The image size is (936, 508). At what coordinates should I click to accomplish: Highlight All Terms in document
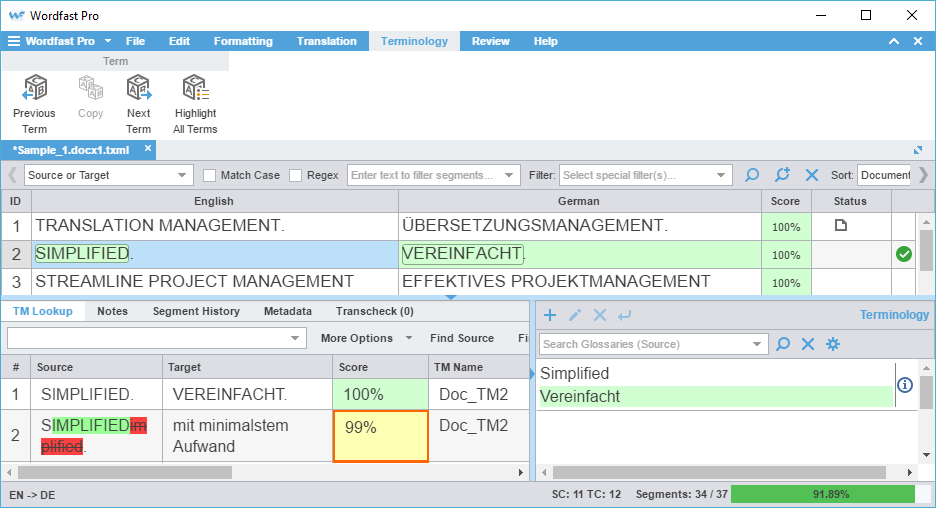point(195,104)
